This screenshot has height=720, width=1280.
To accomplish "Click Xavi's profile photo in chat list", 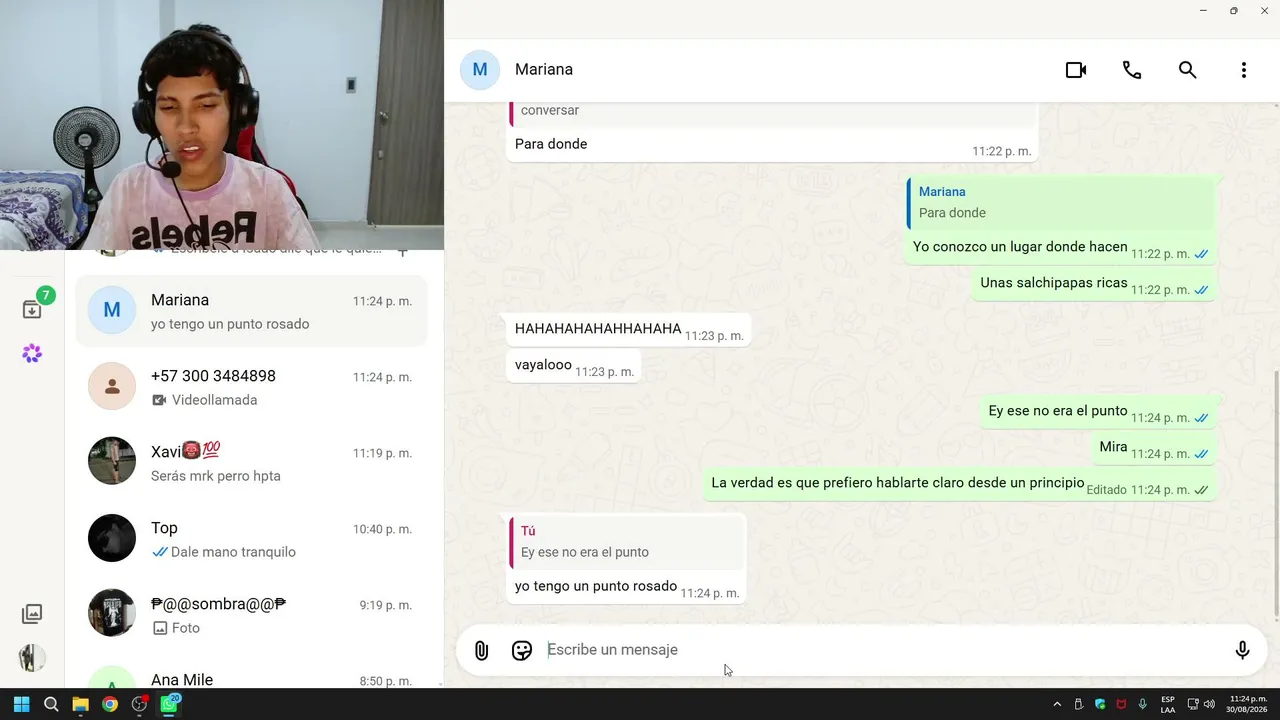I will pos(112,461).
